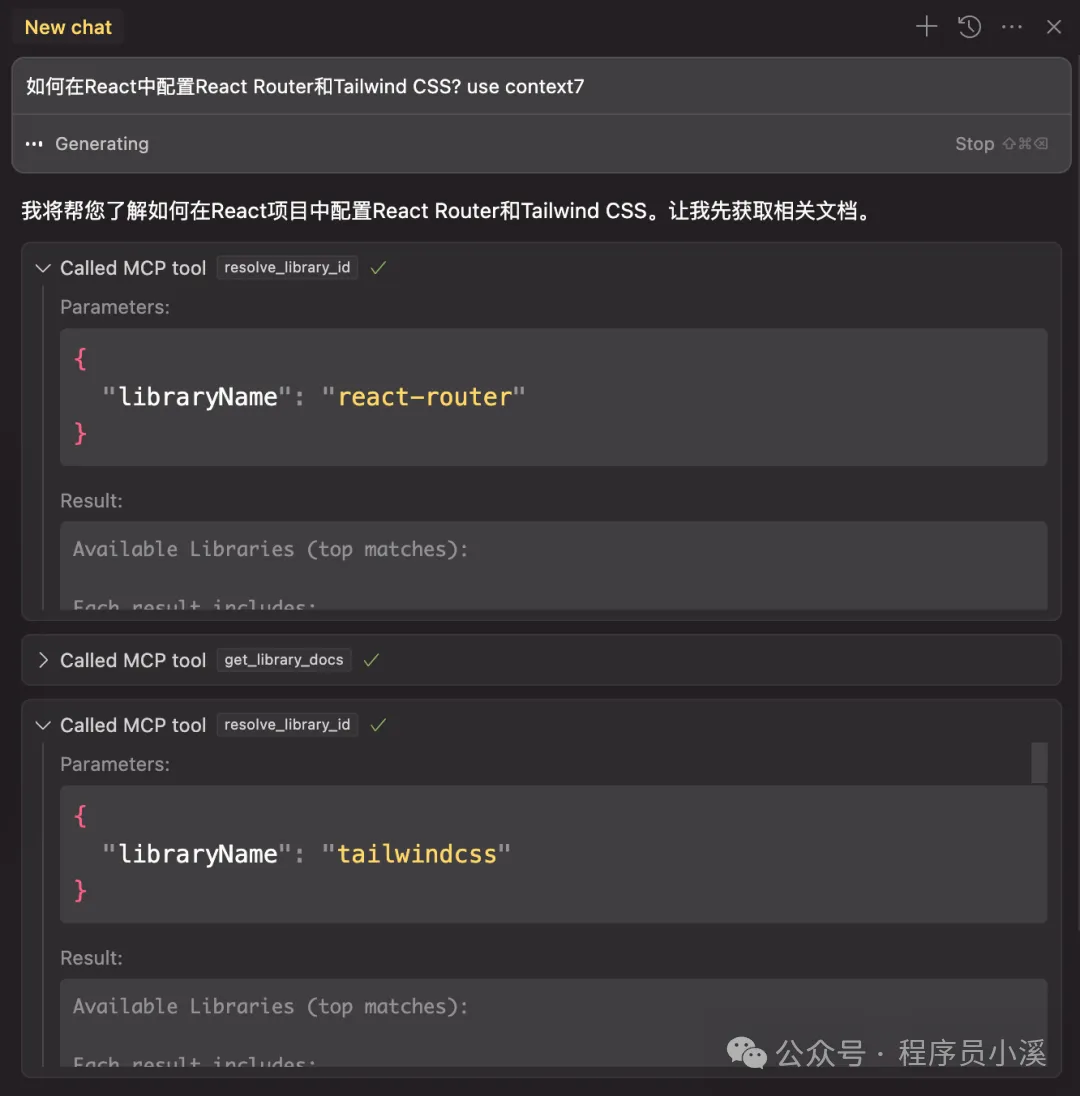The height and width of the screenshot is (1096, 1080).
Task: Select the react-router value in the JSON parameters
Action: click(425, 396)
